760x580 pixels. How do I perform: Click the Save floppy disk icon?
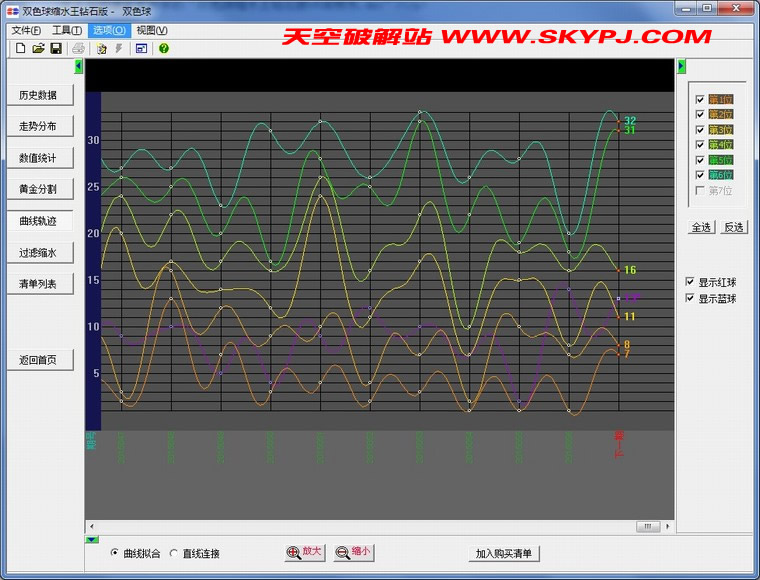point(56,48)
